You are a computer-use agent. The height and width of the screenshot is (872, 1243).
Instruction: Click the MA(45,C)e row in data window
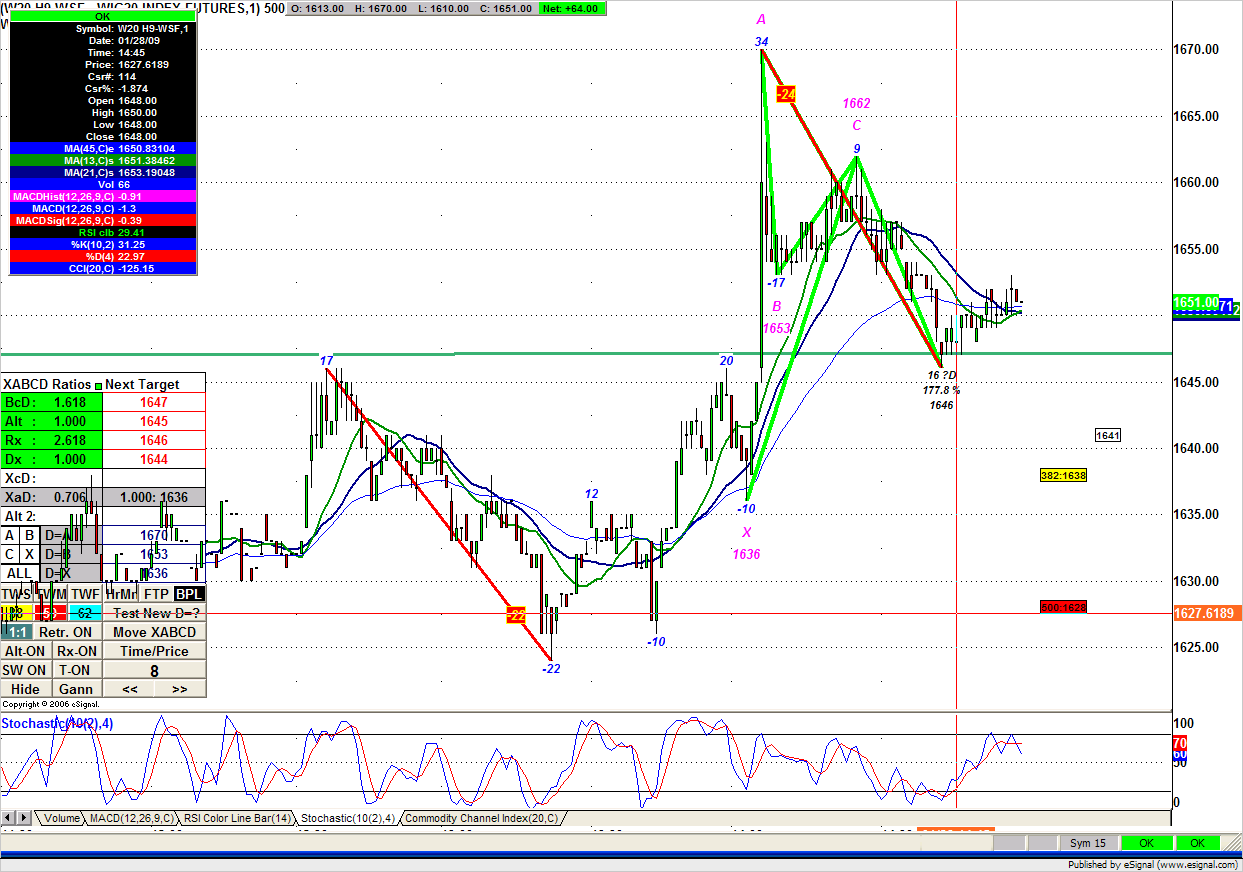103,148
